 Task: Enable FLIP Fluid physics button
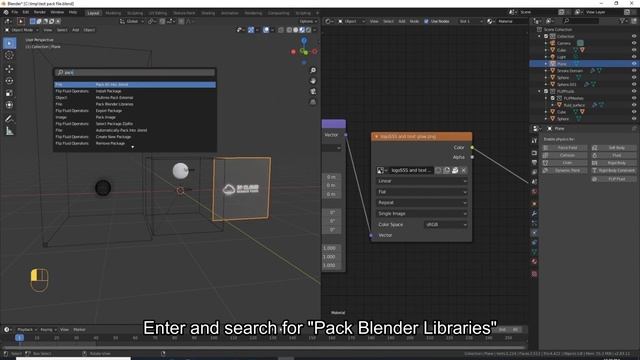[613, 179]
